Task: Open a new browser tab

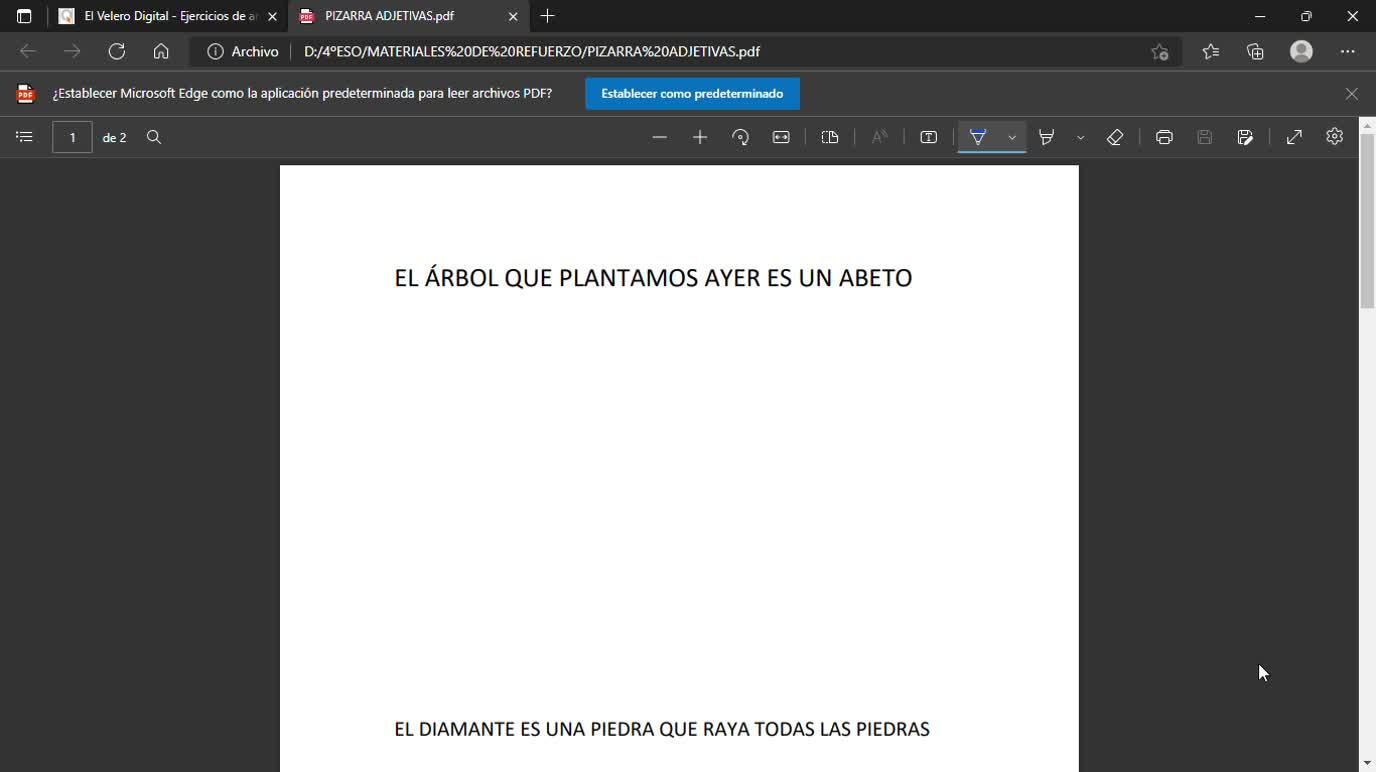Action: [x=547, y=16]
